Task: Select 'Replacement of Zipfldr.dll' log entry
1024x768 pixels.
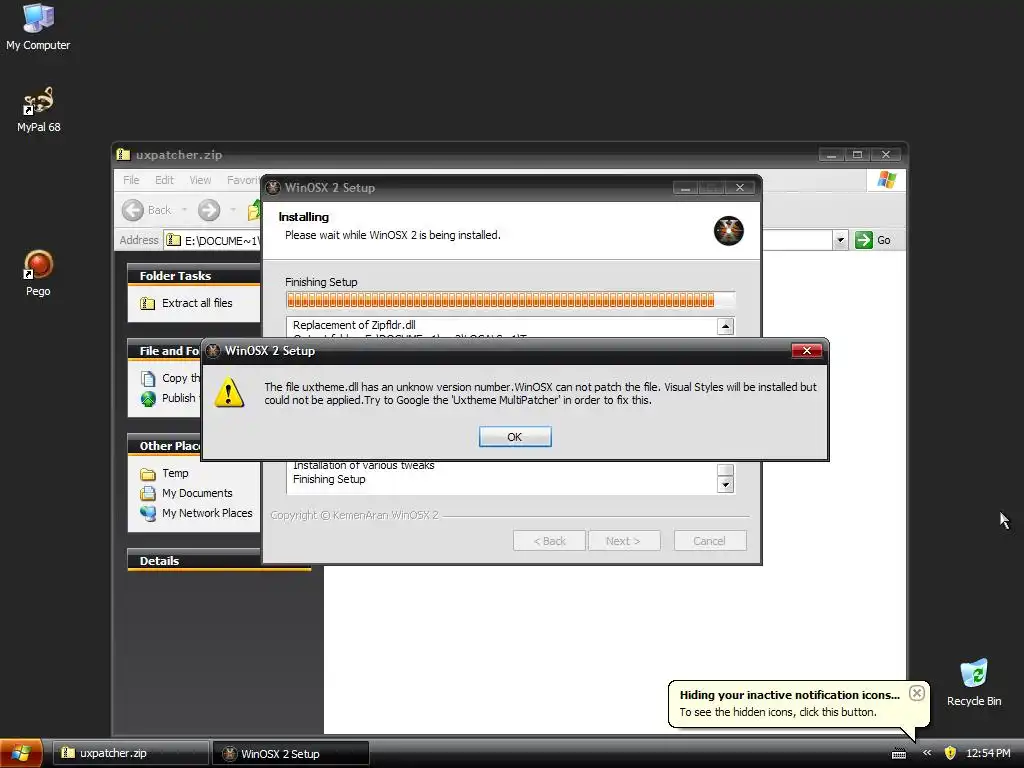Action: (x=354, y=325)
